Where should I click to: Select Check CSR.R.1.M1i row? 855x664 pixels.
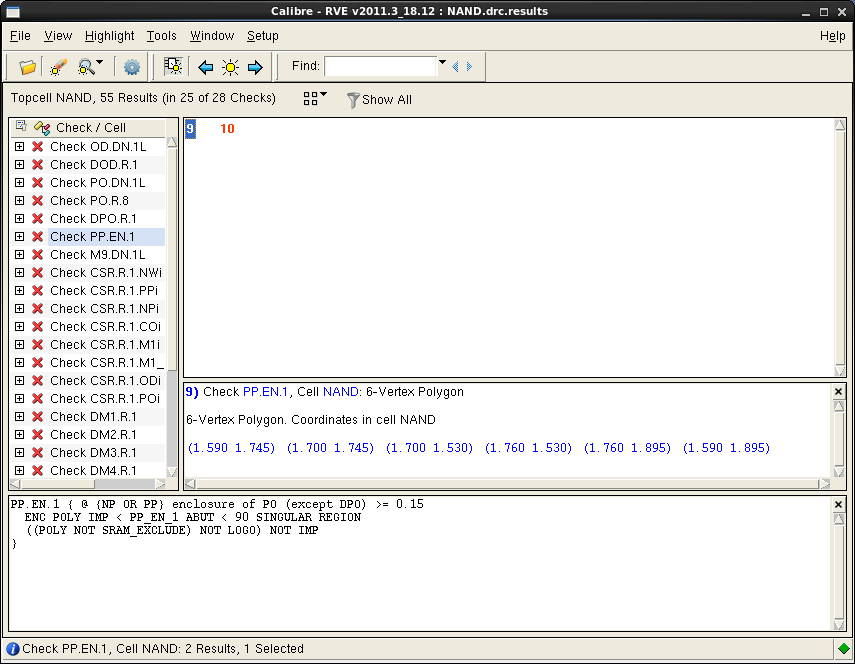(x=105, y=345)
